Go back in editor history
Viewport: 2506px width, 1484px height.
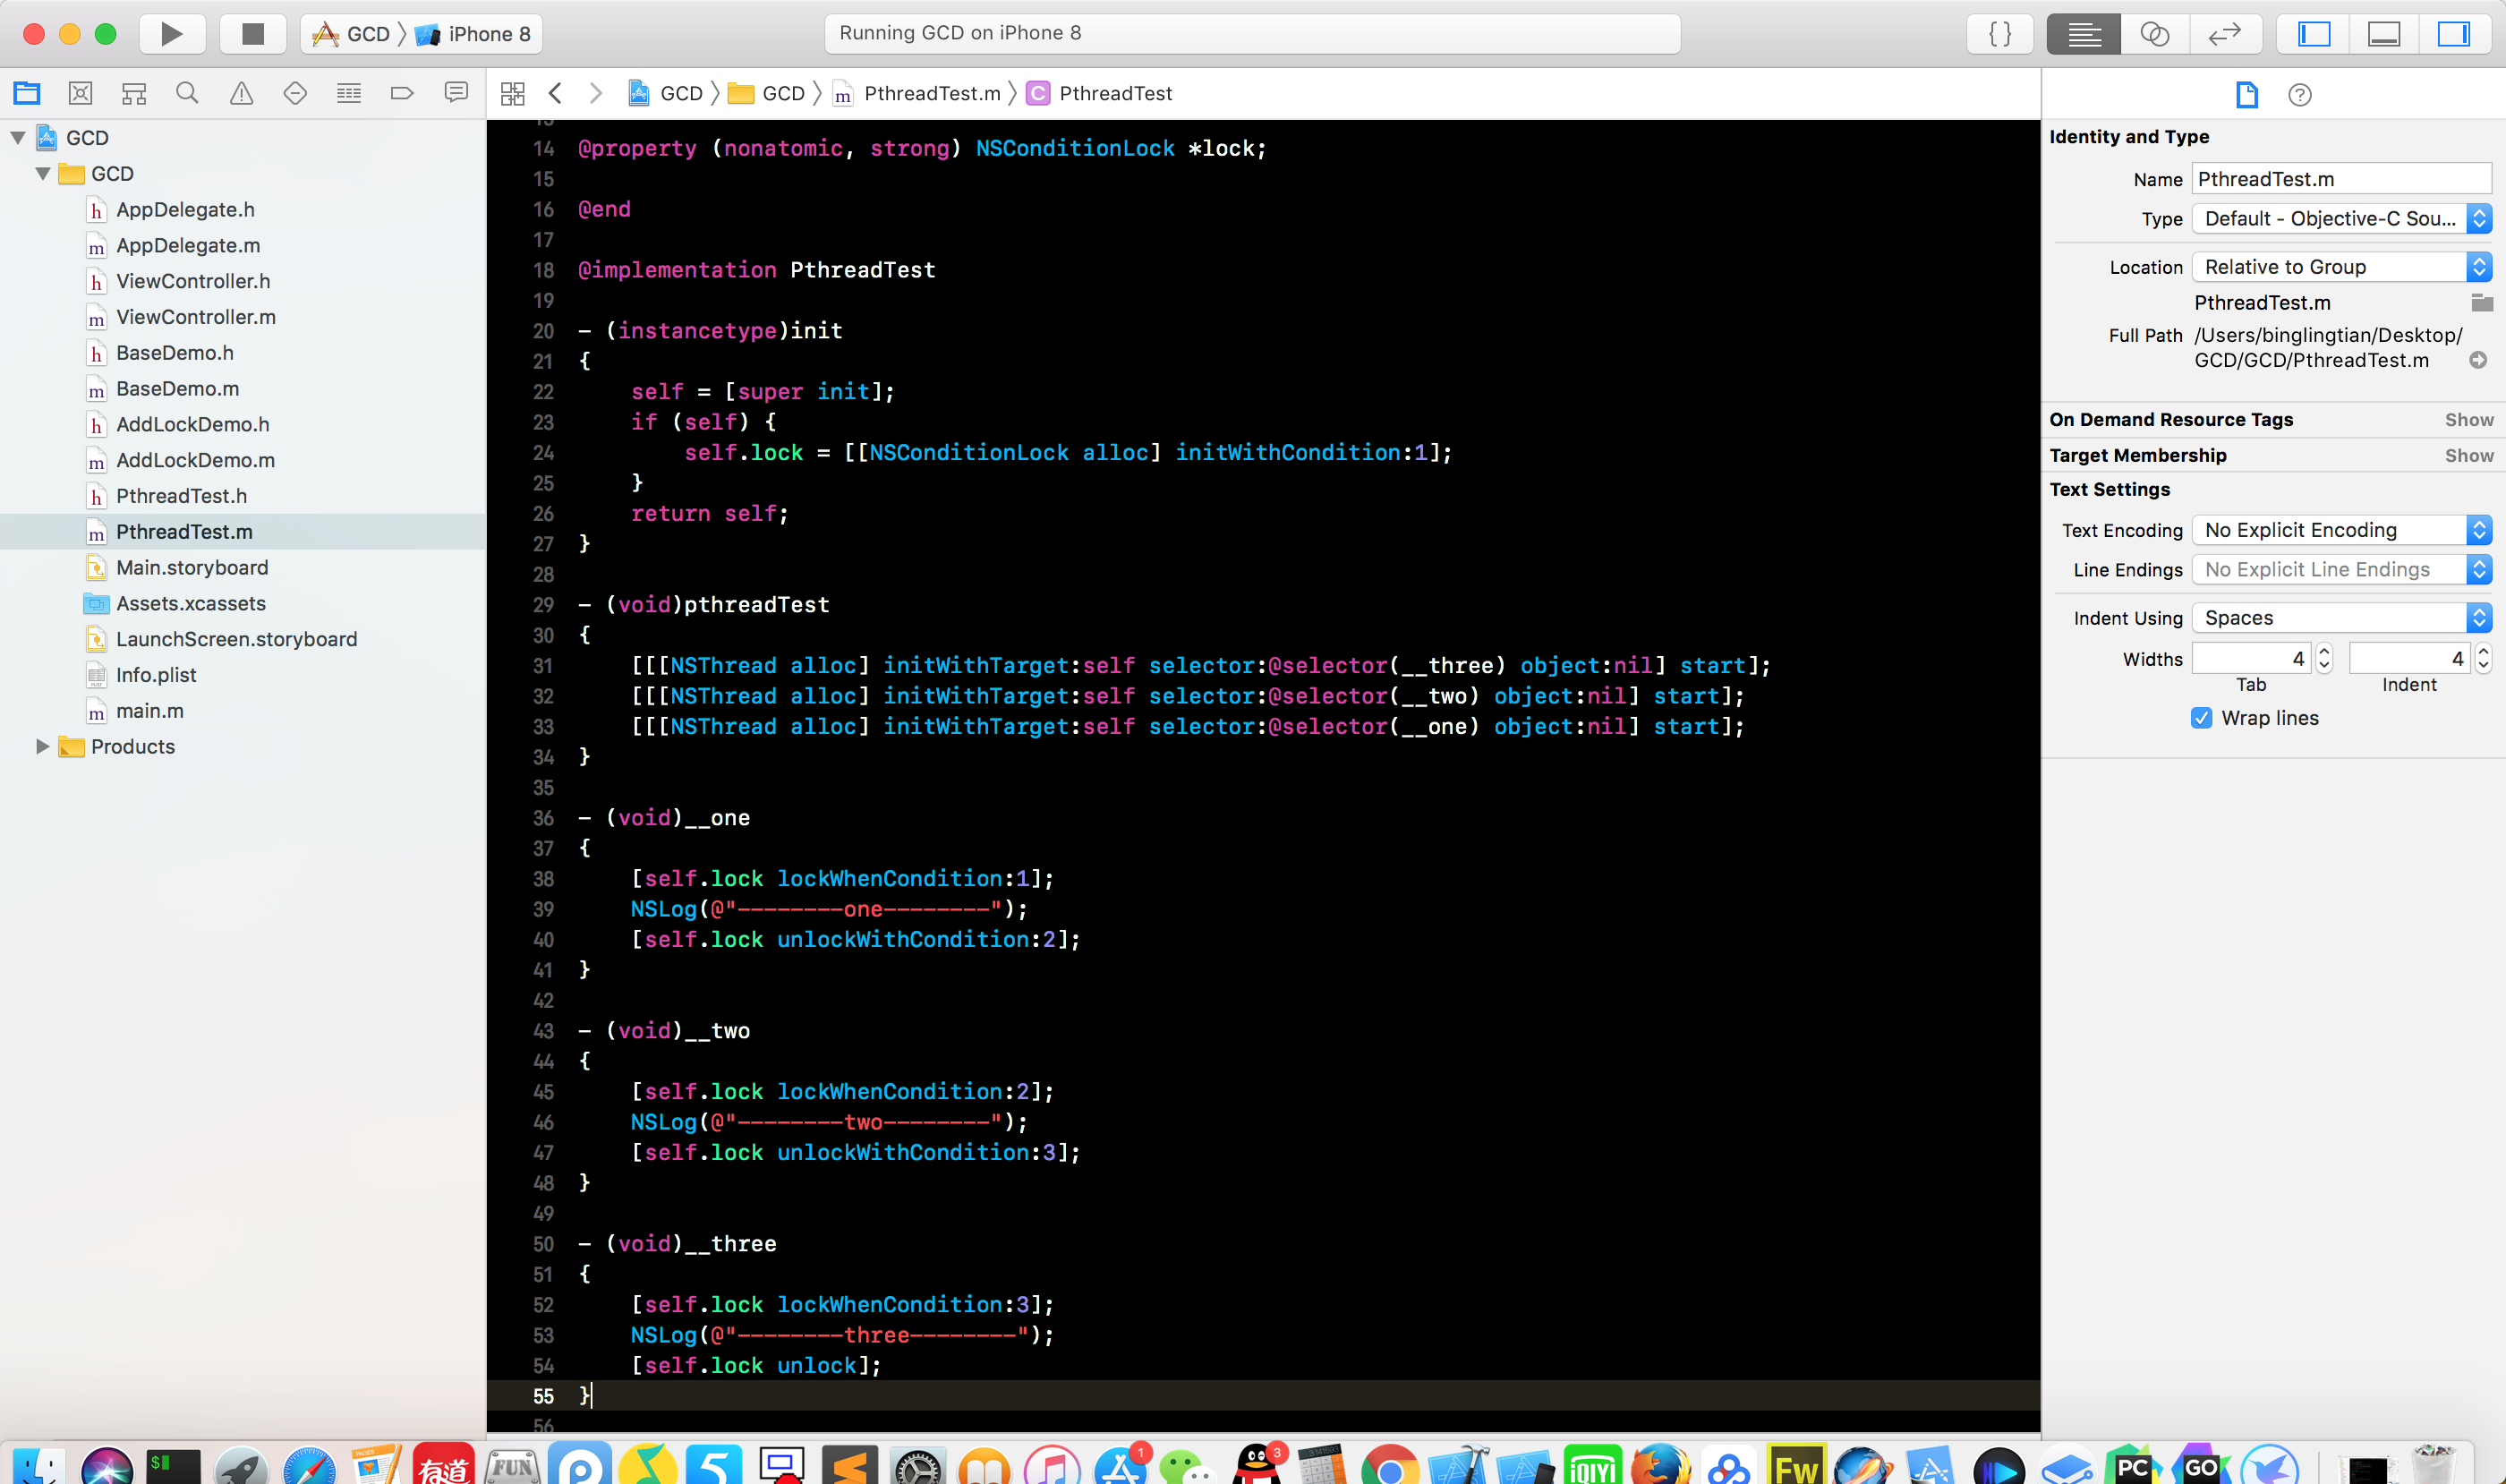(x=556, y=93)
